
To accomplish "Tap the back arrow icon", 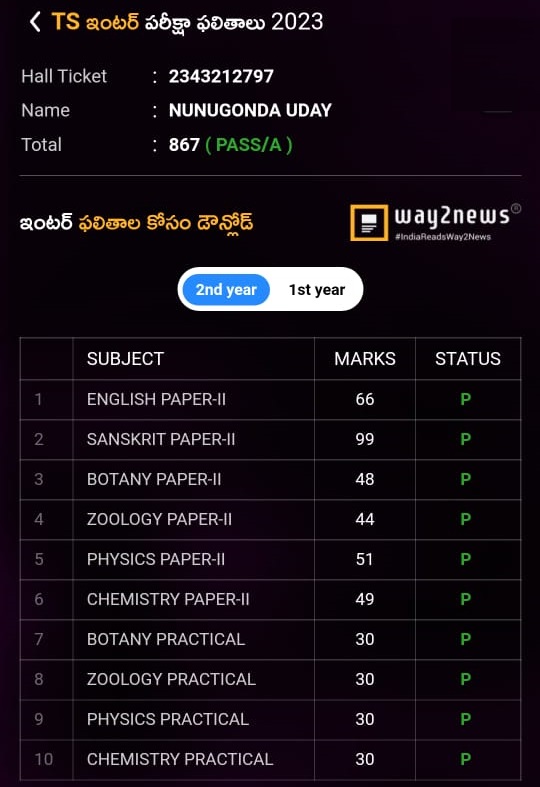I will click(35, 22).
